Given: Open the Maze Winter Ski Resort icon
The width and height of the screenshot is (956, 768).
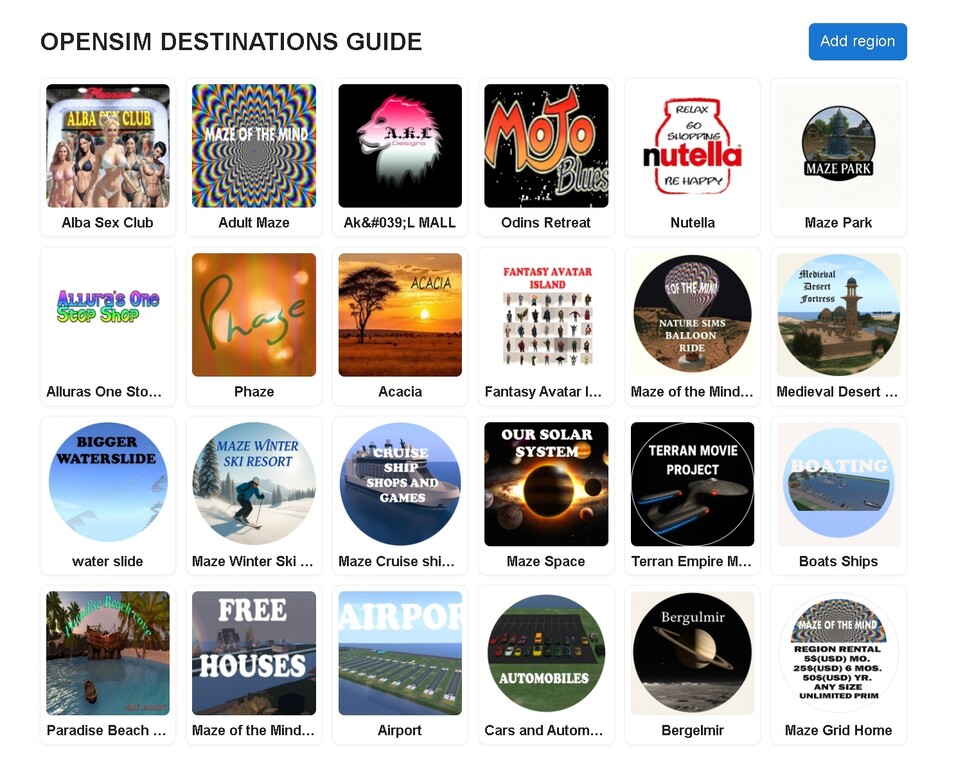Looking at the screenshot, I should click(x=254, y=484).
